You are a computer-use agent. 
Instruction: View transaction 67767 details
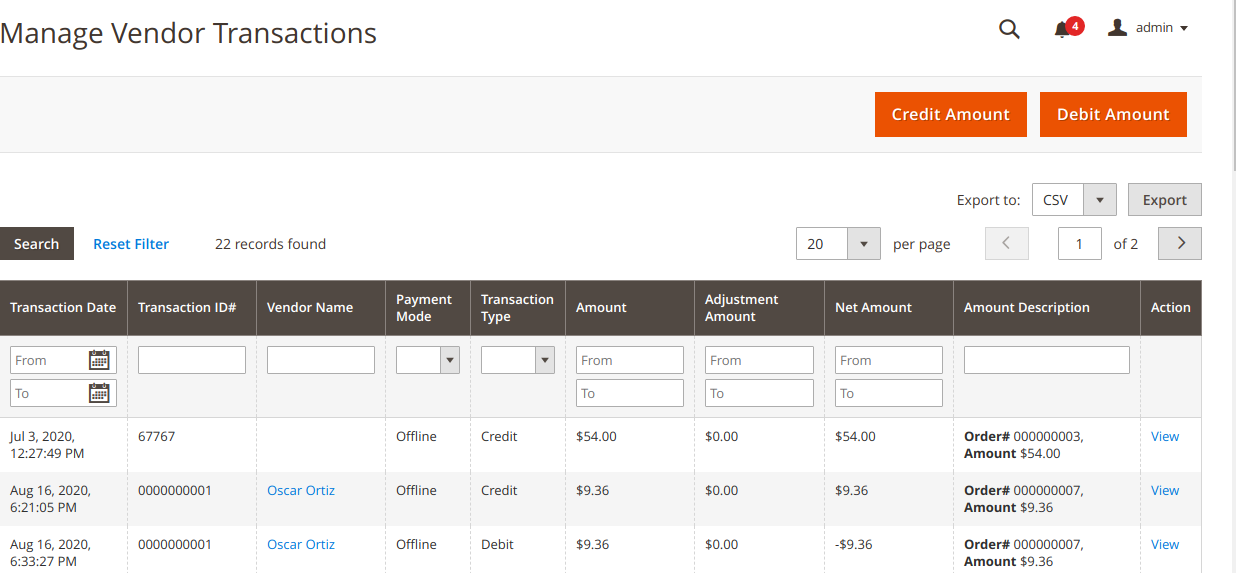tap(1165, 437)
